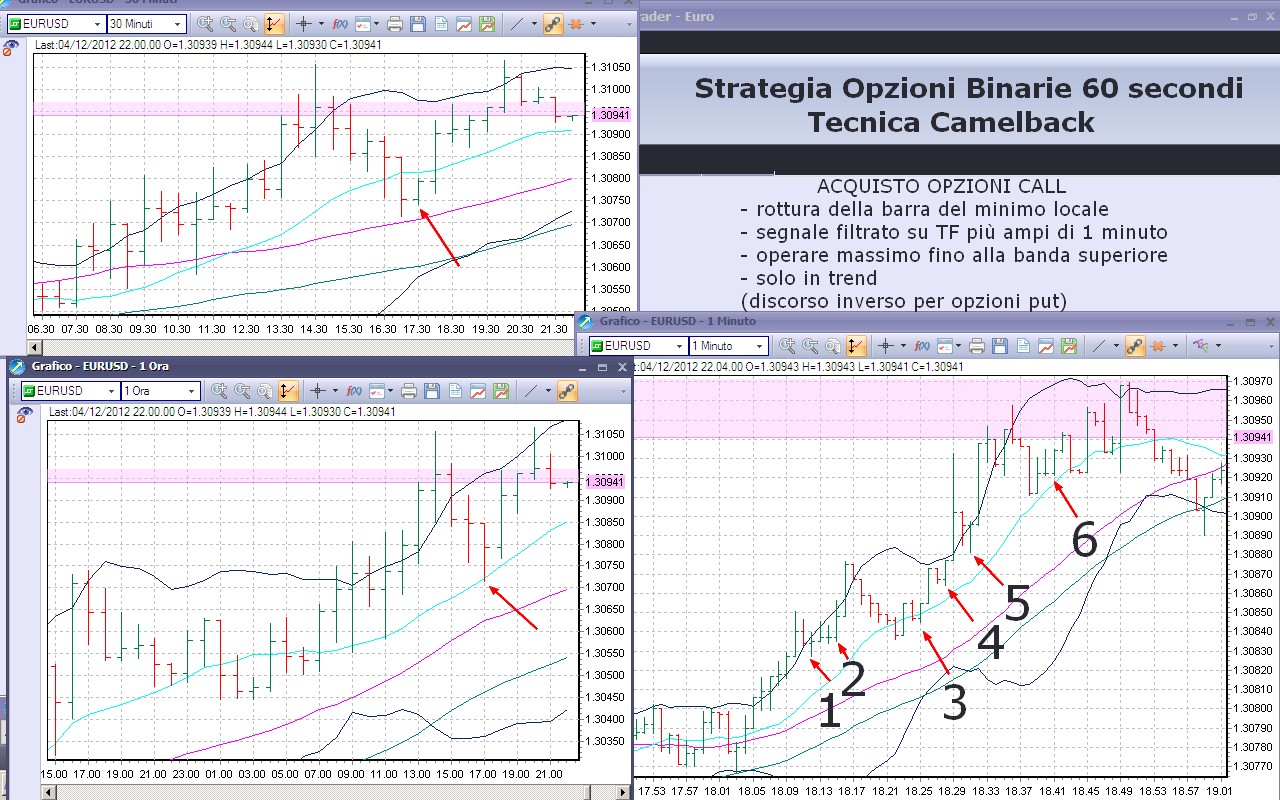This screenshot has width=1280, height=800.
Task: Click the left scroll arrow below the 30 Minuti chart
Action: (x=33, y=347)
